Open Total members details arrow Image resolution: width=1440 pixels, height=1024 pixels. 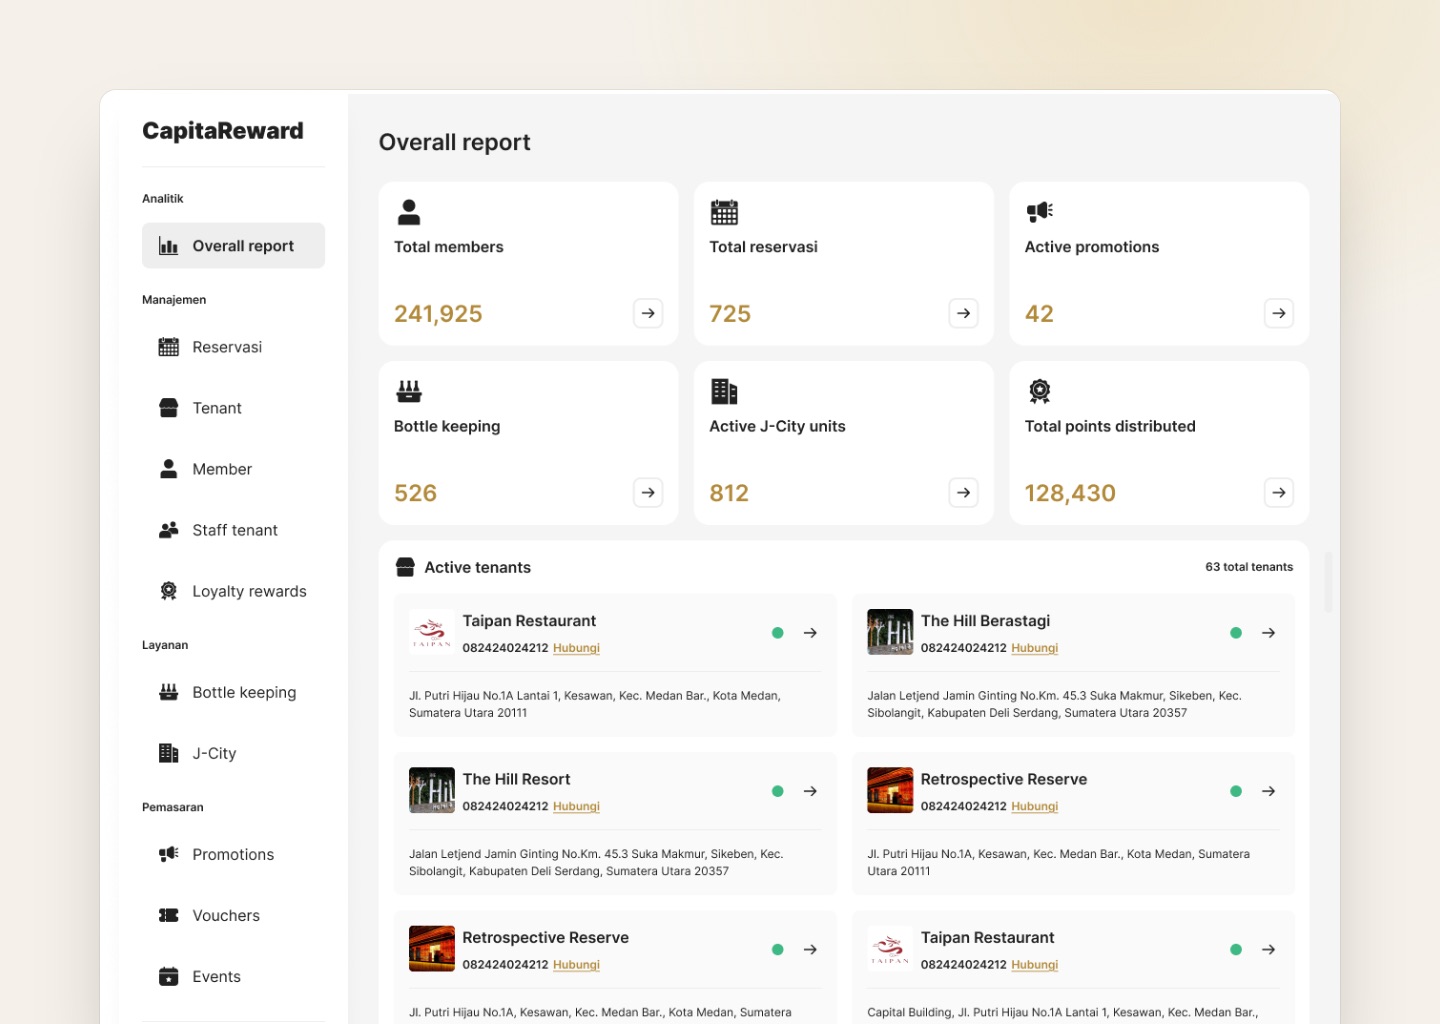[648, 313]
